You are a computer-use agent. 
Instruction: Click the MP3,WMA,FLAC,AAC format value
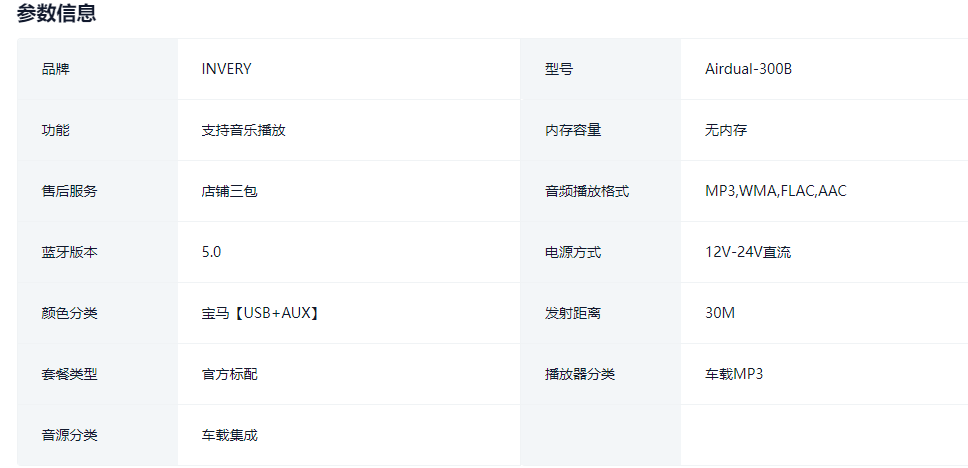tap(776, 191)
